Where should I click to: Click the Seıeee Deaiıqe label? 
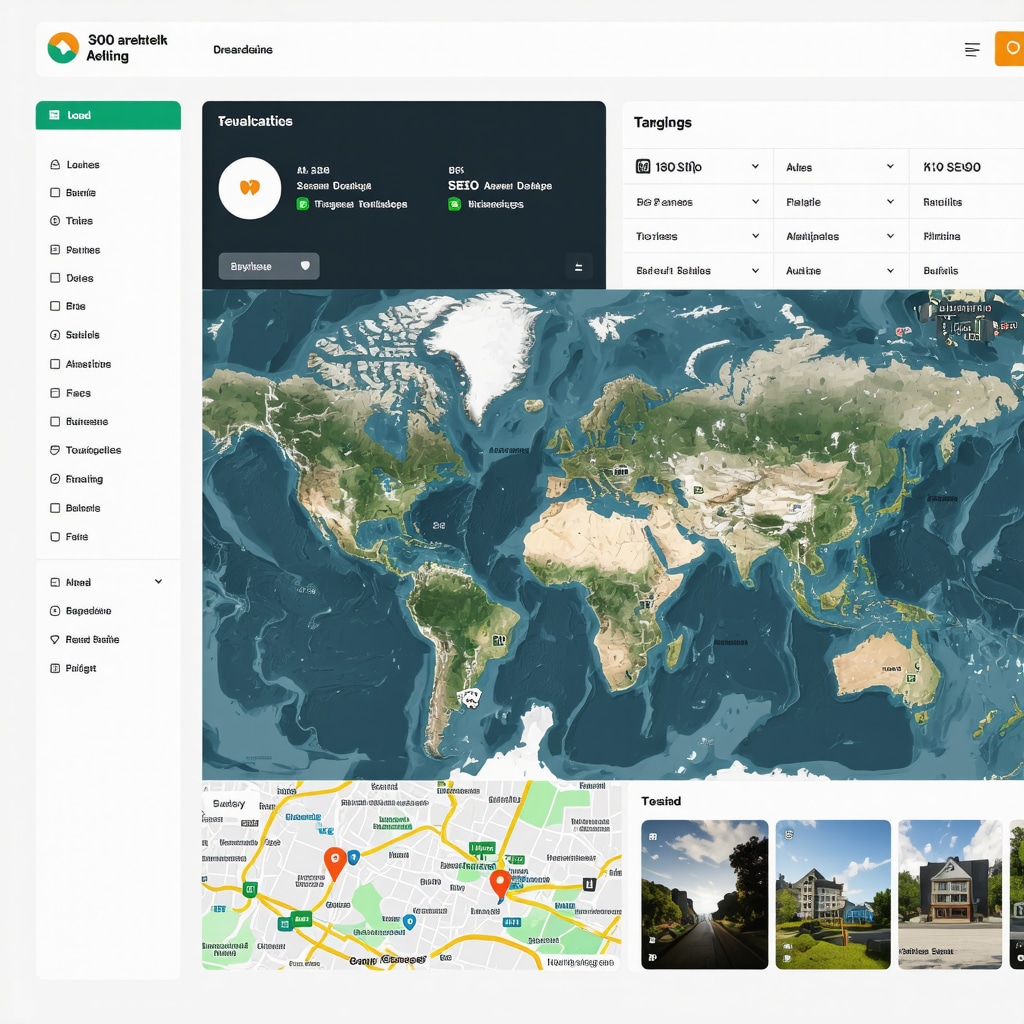click(x=334, y=186)
